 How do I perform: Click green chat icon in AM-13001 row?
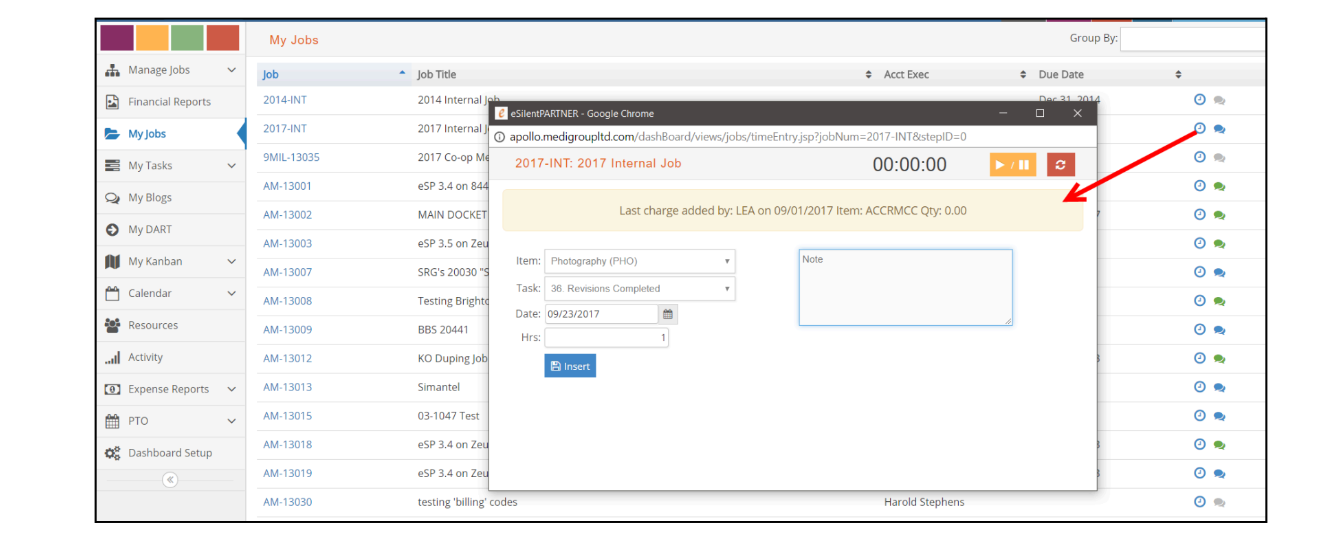1219,186
